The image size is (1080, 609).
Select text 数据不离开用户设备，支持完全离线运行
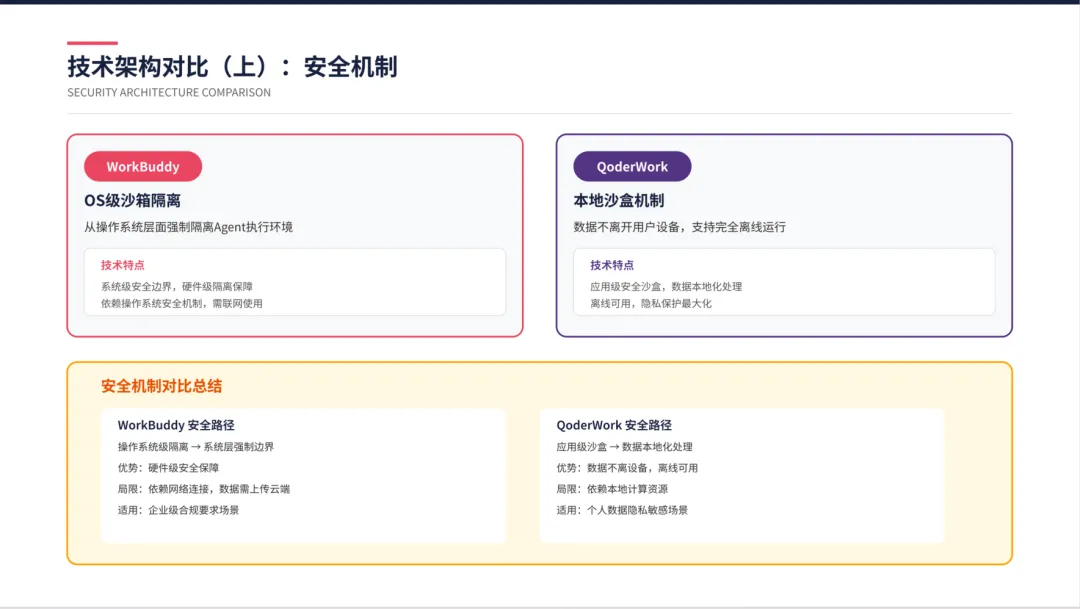pos(679,227)
